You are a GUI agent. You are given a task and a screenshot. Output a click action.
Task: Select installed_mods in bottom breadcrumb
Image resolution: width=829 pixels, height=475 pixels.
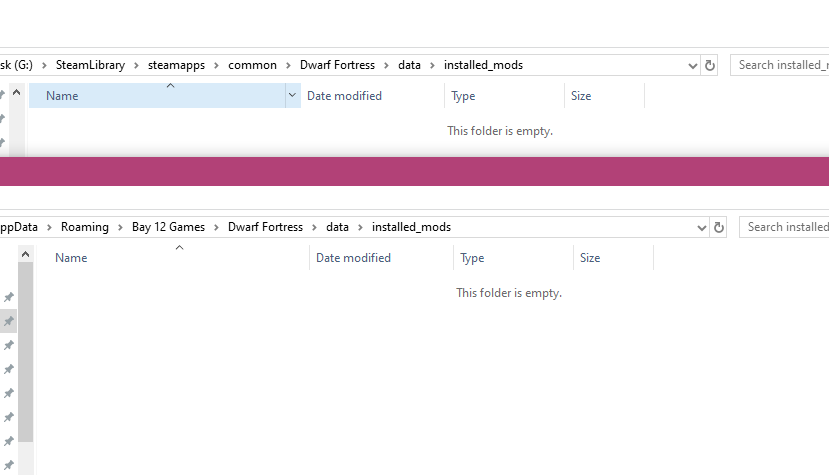point(411,227)
